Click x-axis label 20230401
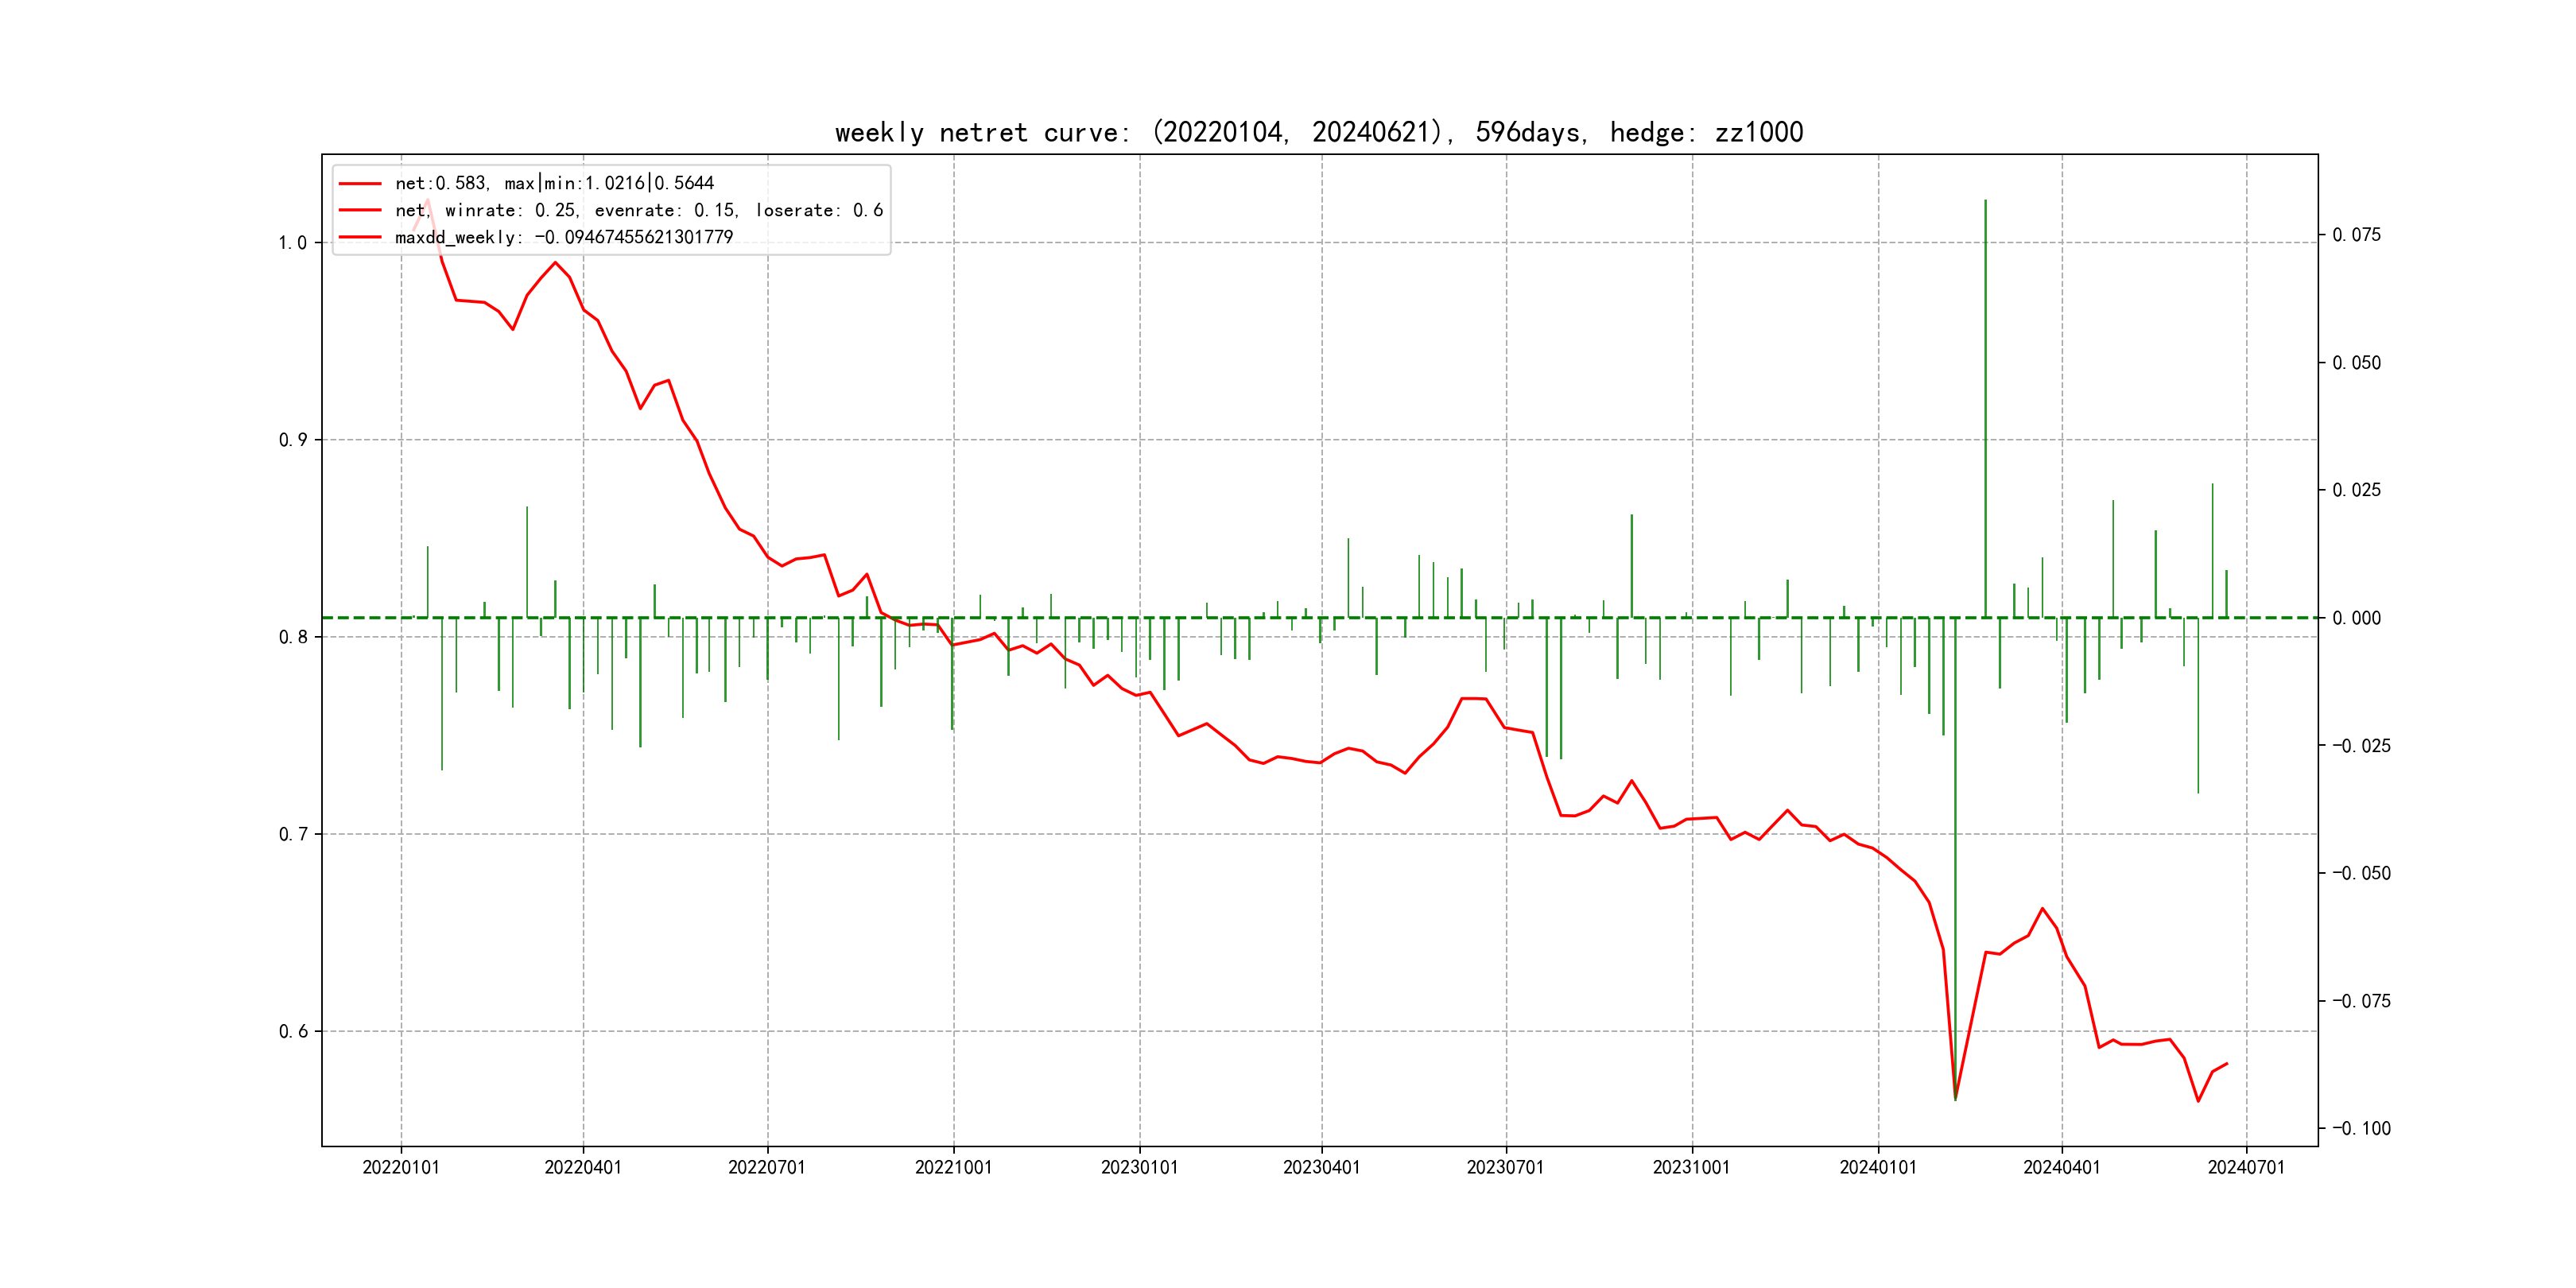This screenshot has width=2576, height=1288. pos(1321,1167)
